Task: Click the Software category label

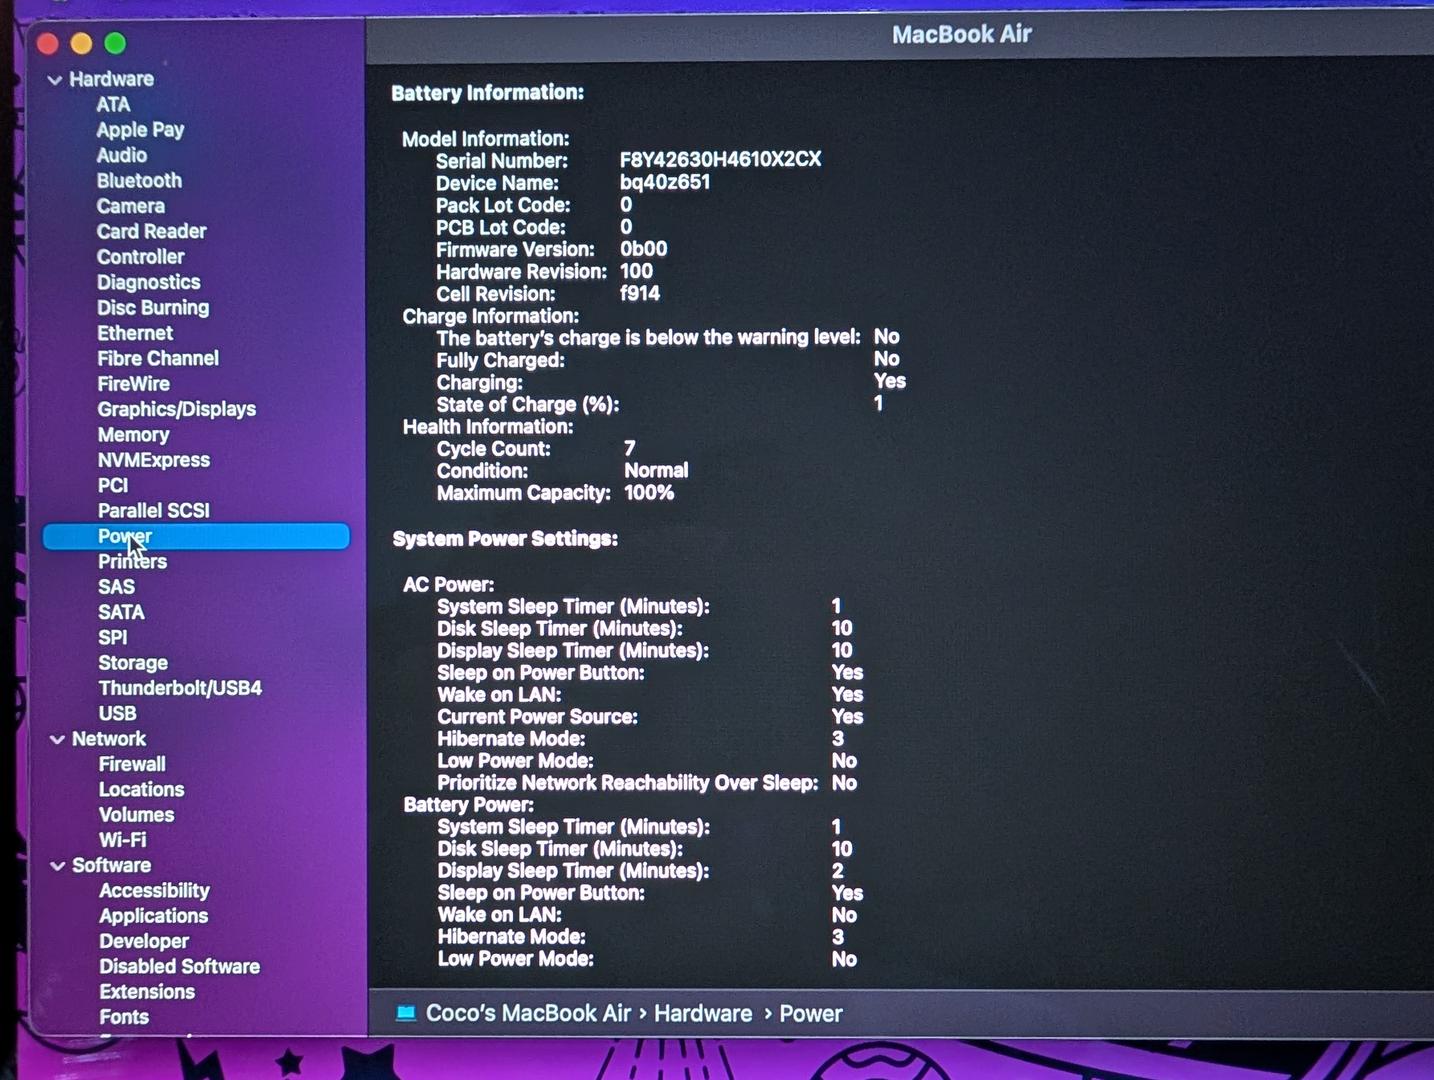Action: tap(111, 865)
